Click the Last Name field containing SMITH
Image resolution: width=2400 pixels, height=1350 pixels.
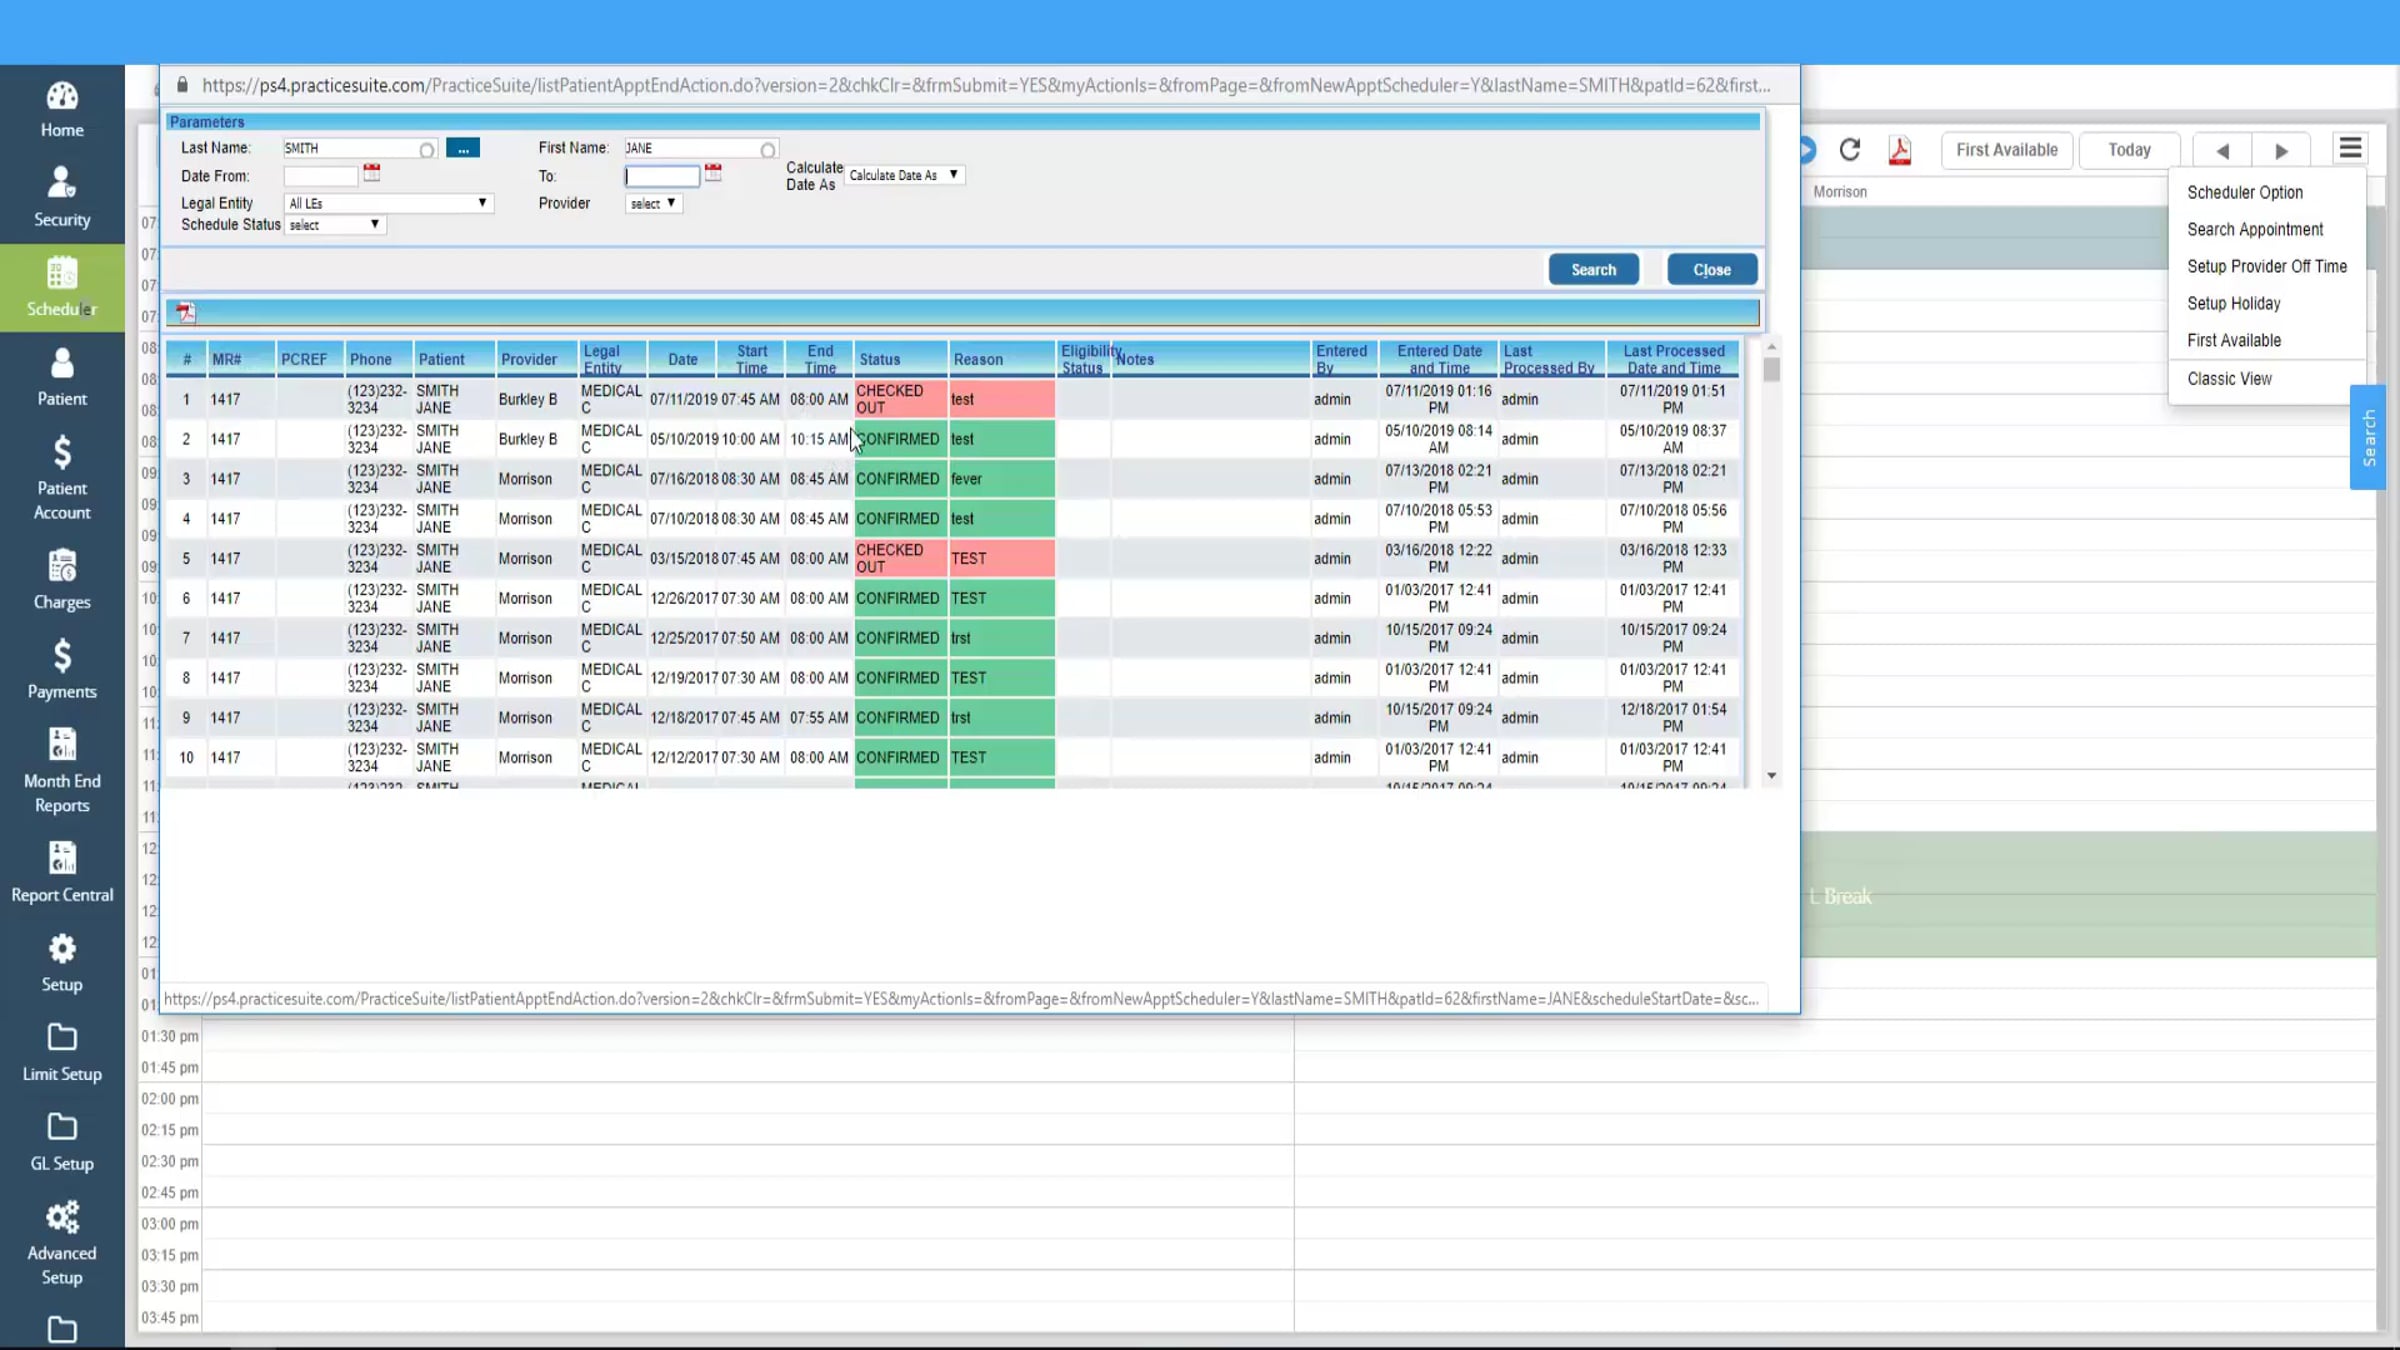[x=360, y=148]
